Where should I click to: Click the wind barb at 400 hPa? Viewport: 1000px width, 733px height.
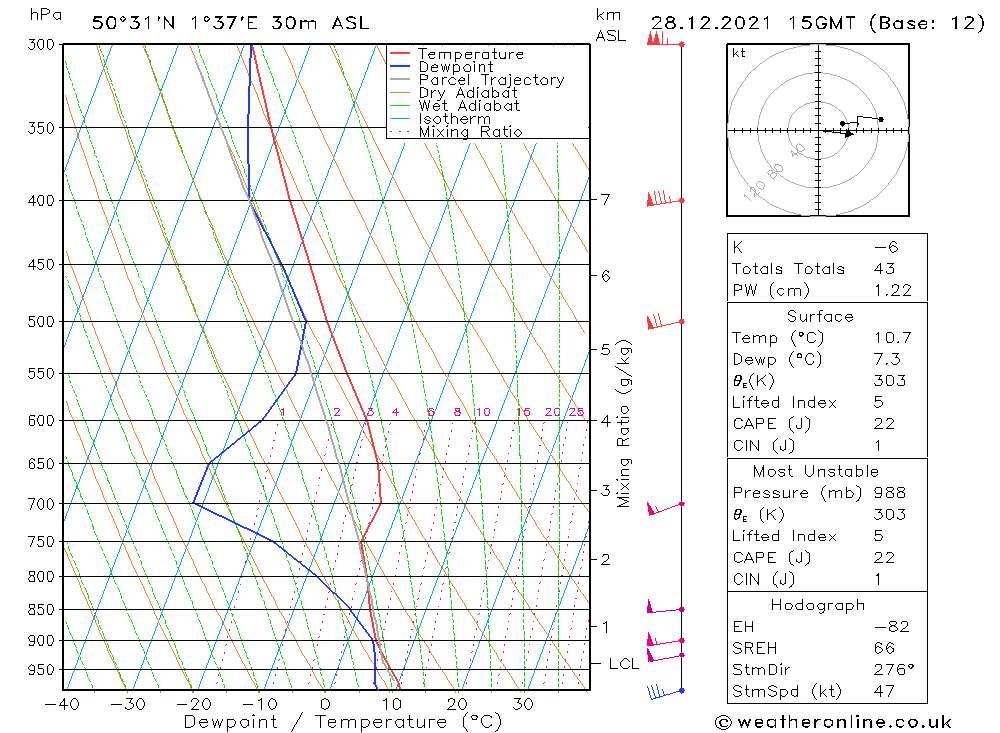(665, 198)
